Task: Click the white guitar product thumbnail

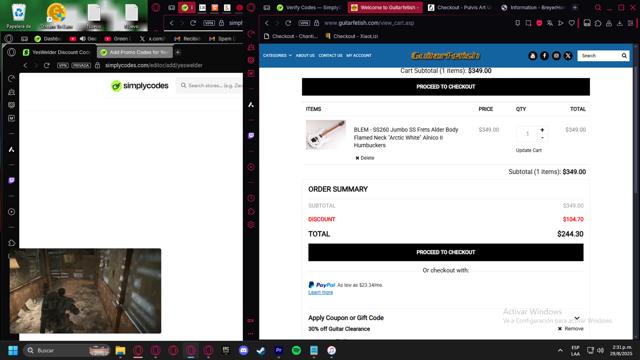Action: point(326,135)
